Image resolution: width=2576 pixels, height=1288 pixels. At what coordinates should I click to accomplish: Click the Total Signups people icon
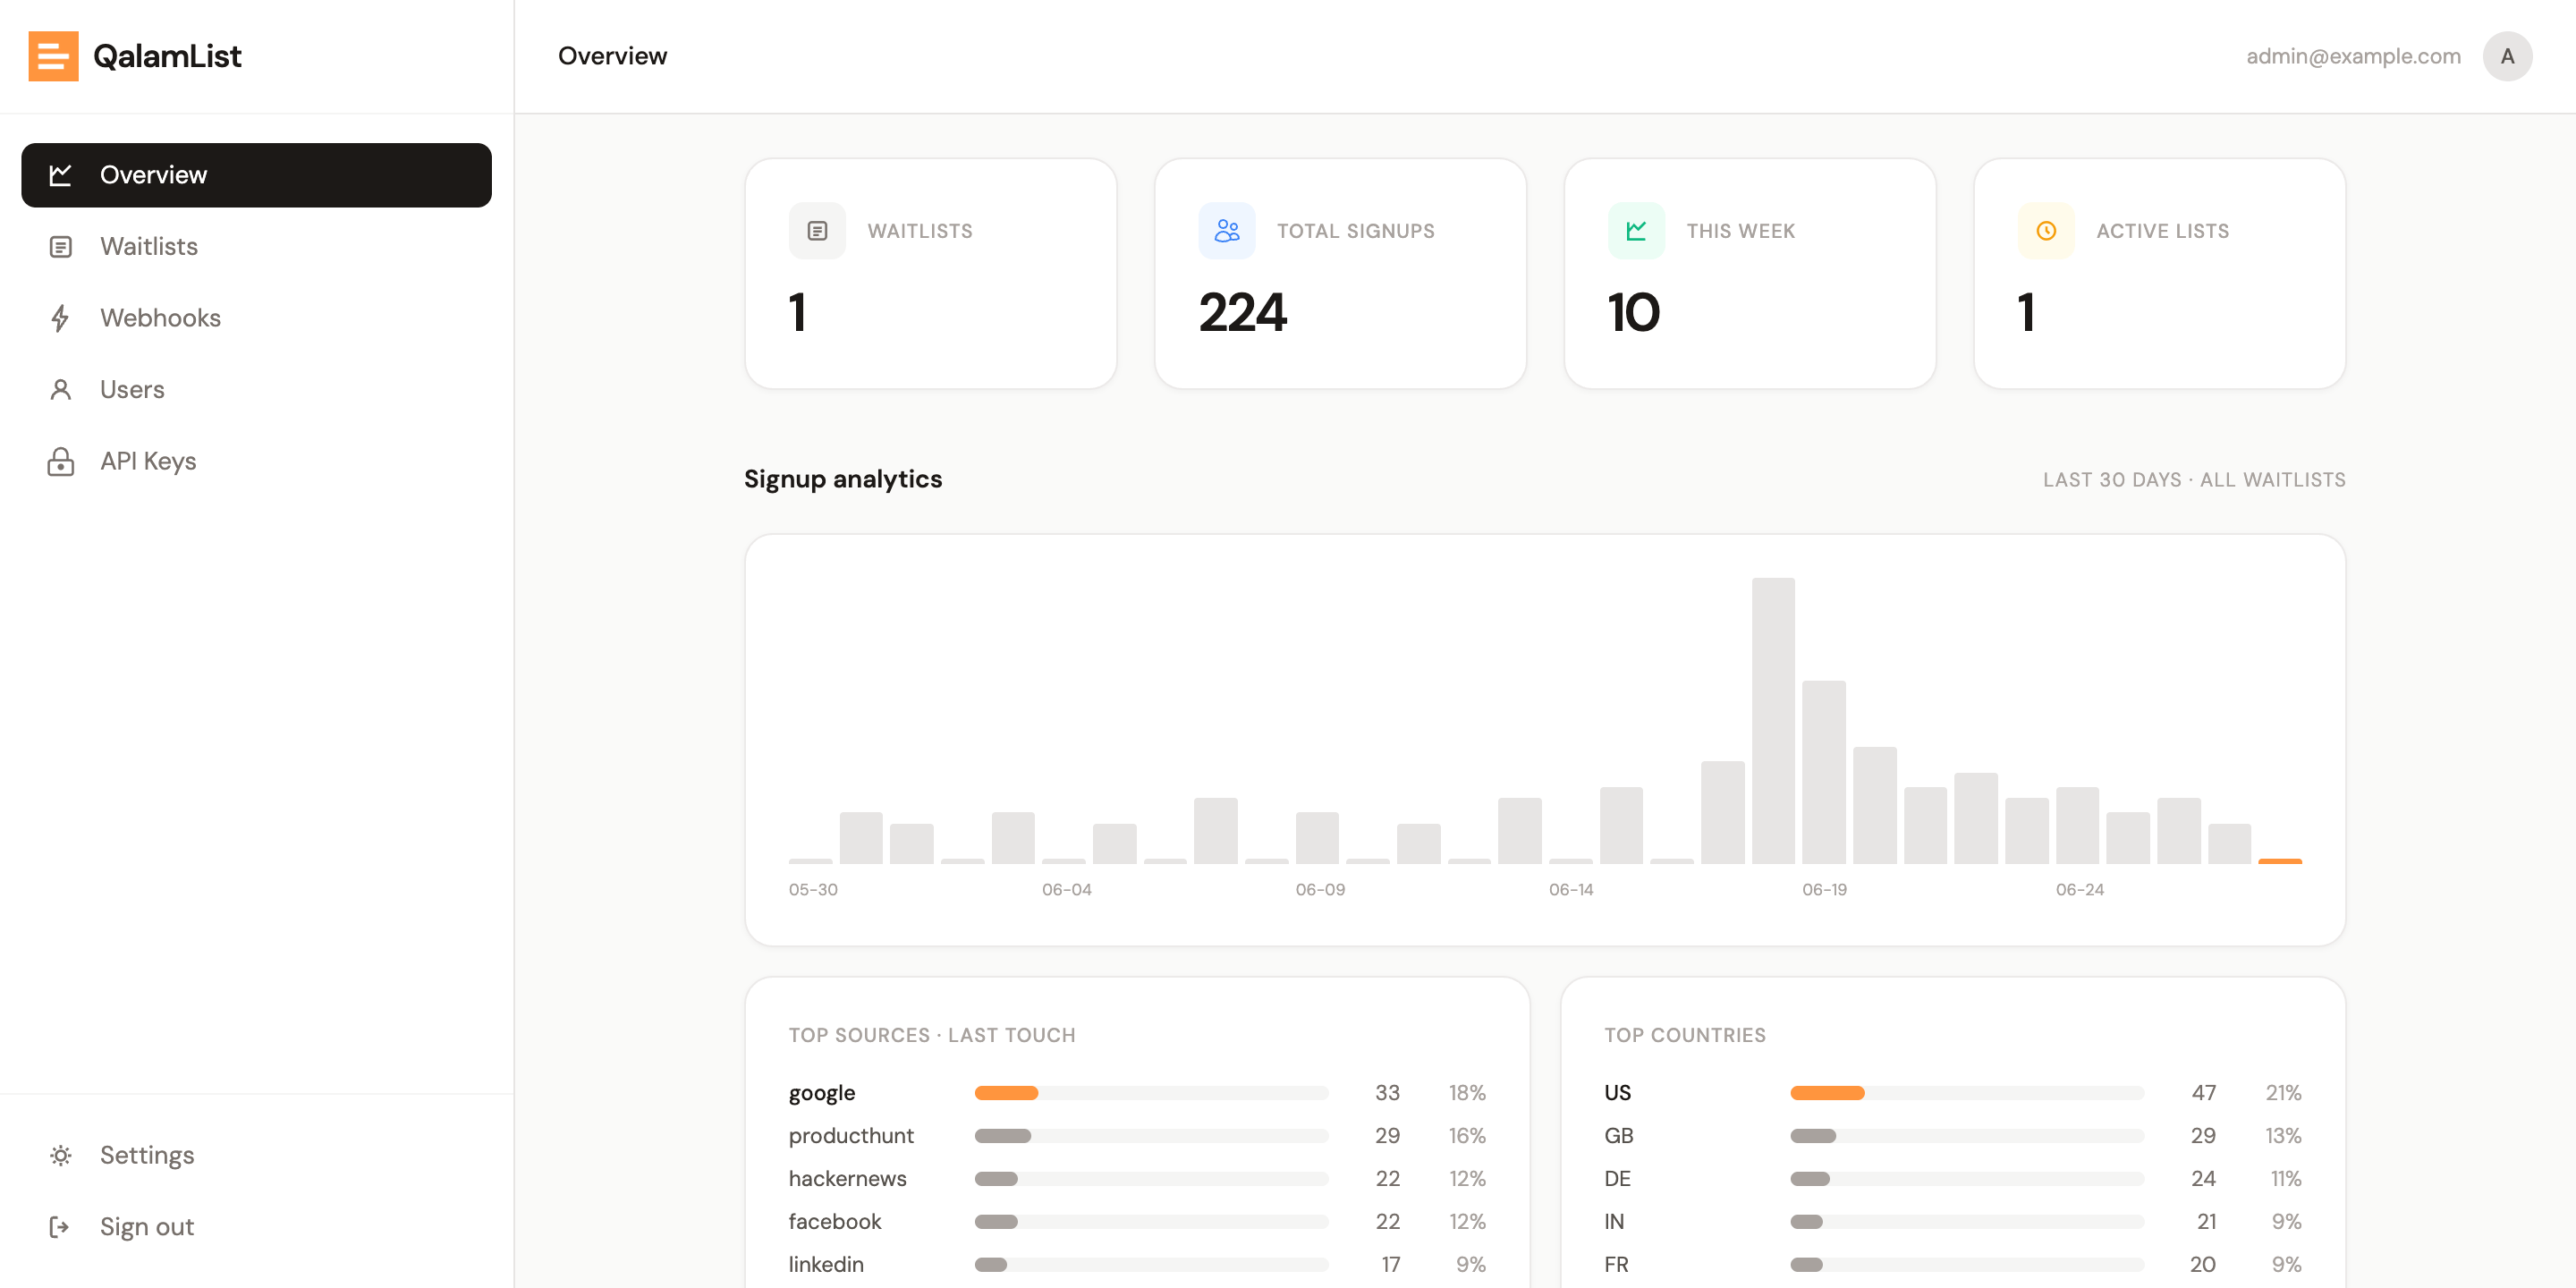(x=1227, y=231)
